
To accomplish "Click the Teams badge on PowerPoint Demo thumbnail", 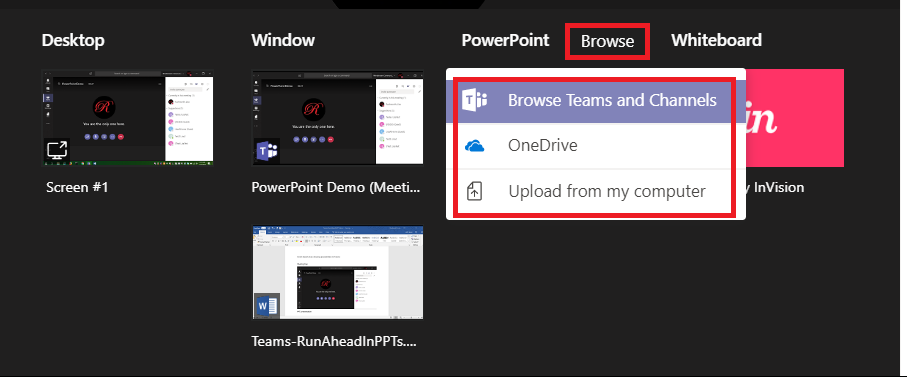I will click(x=267, y=151).
